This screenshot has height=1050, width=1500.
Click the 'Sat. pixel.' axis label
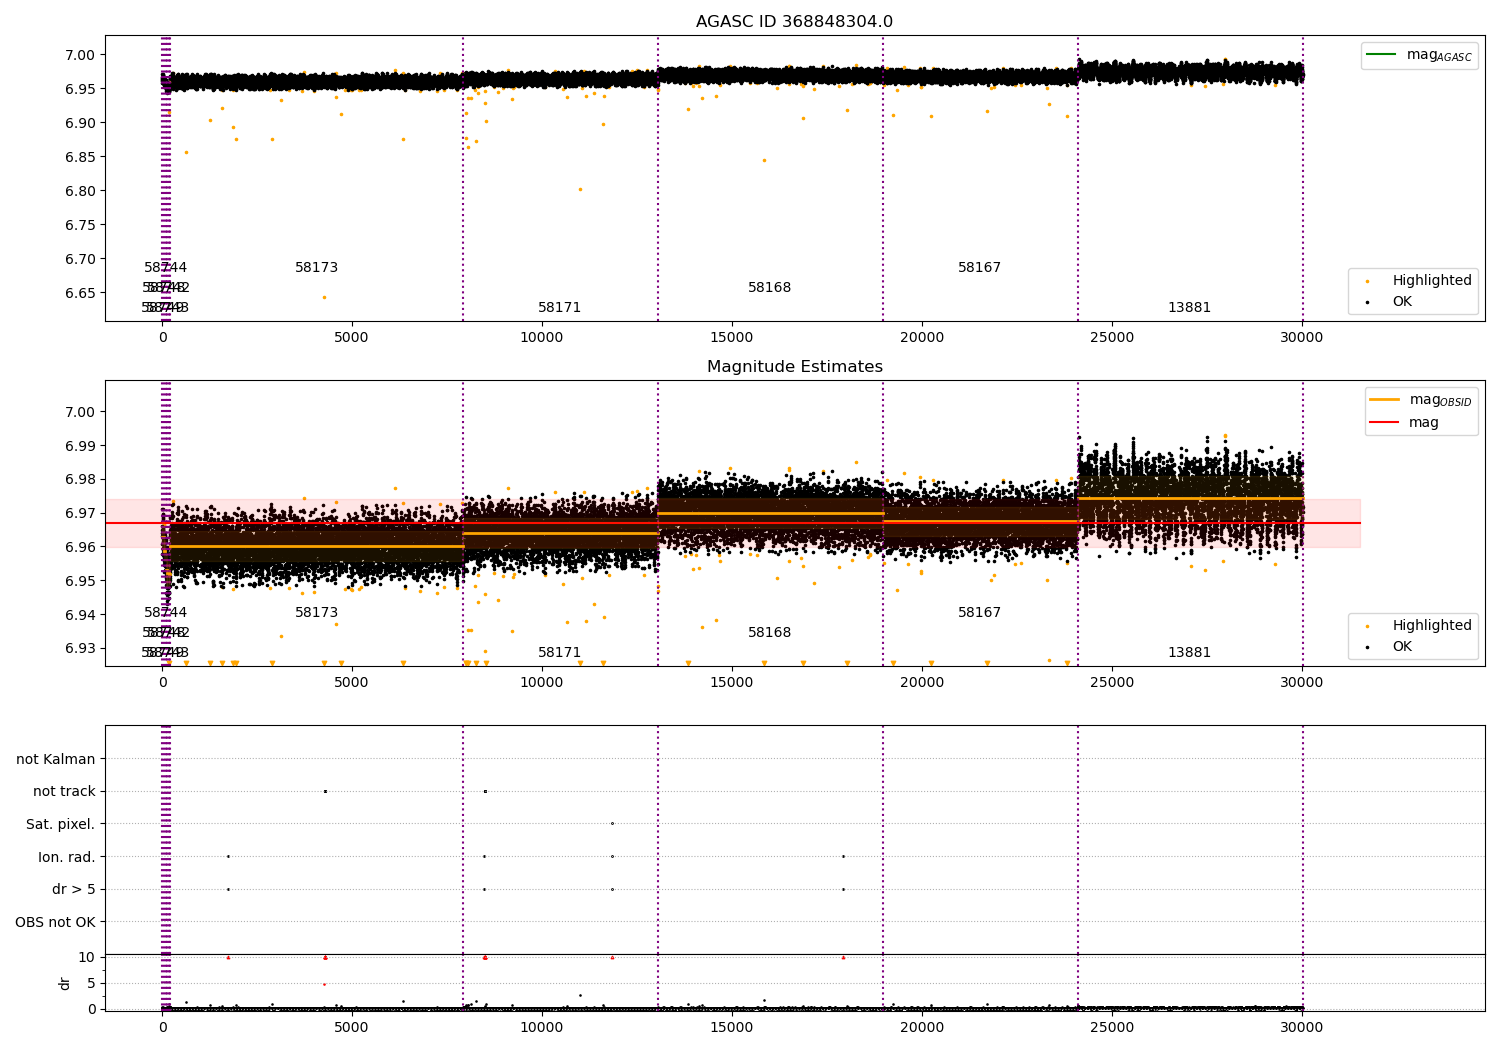pos(61,824)
